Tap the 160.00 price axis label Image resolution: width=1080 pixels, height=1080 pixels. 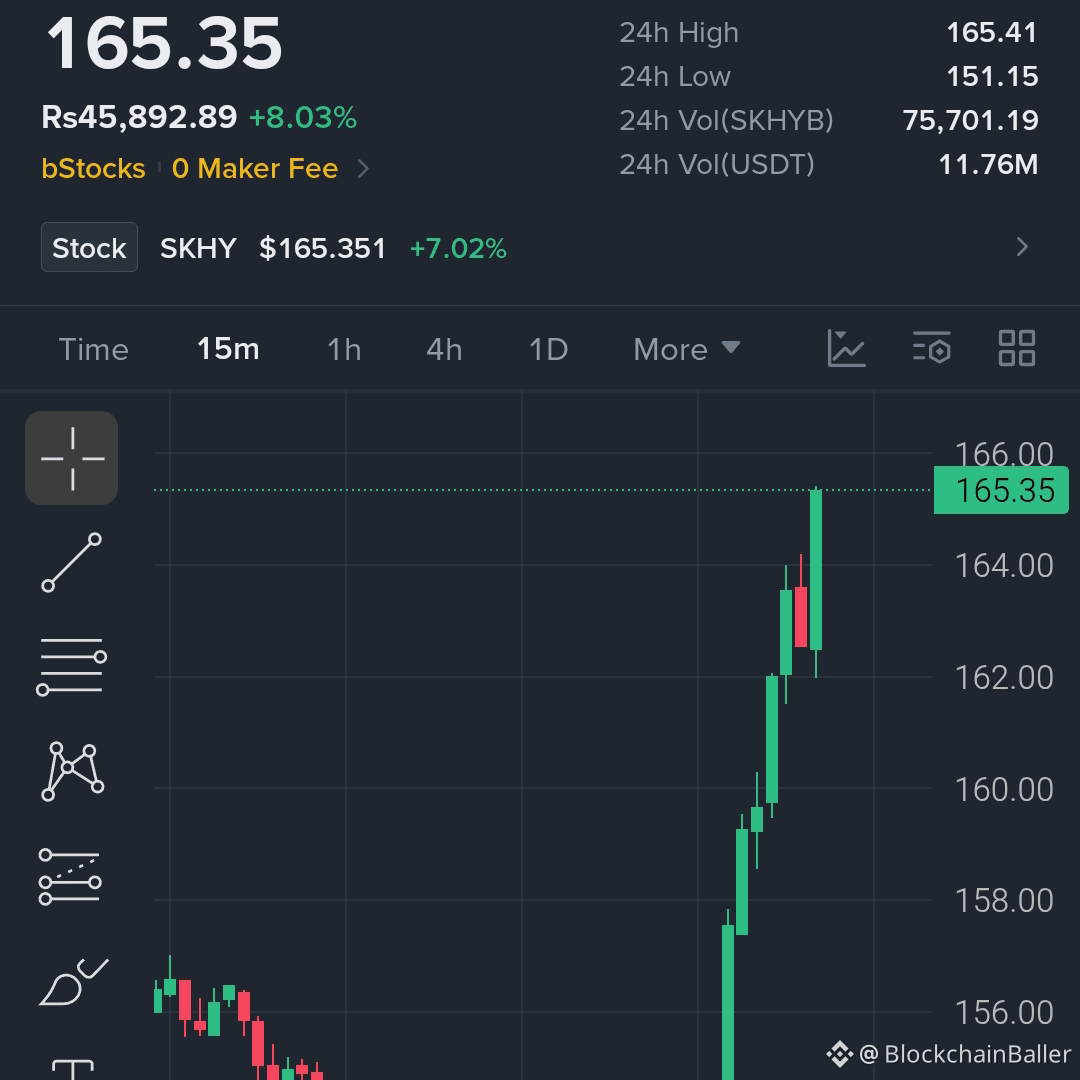click(x=1004, y=789)
